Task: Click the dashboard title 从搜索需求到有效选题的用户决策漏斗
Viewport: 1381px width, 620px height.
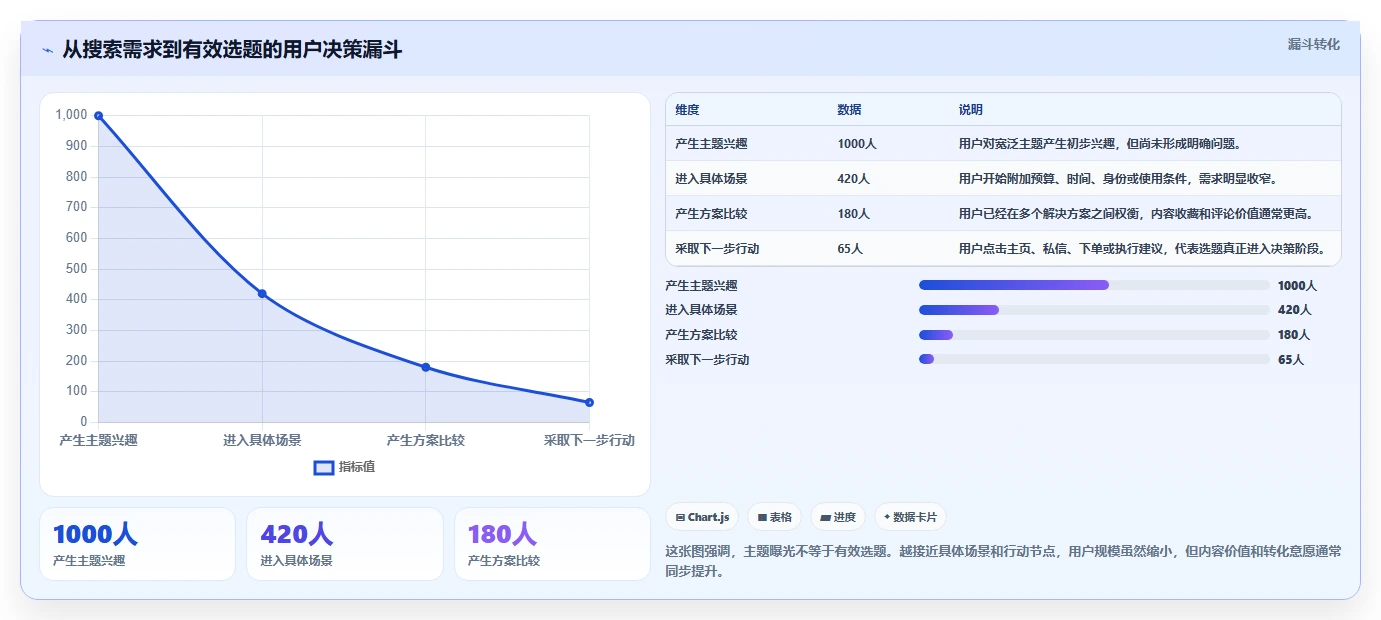Action: coord(232,49)
